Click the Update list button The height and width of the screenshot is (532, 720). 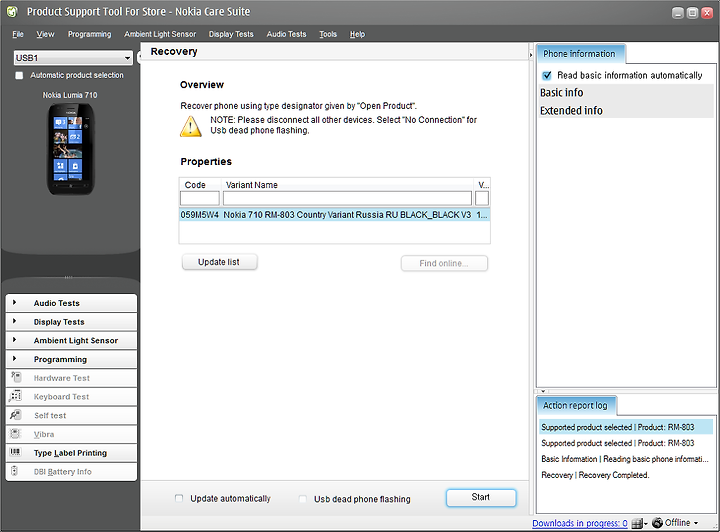[219, 262]
